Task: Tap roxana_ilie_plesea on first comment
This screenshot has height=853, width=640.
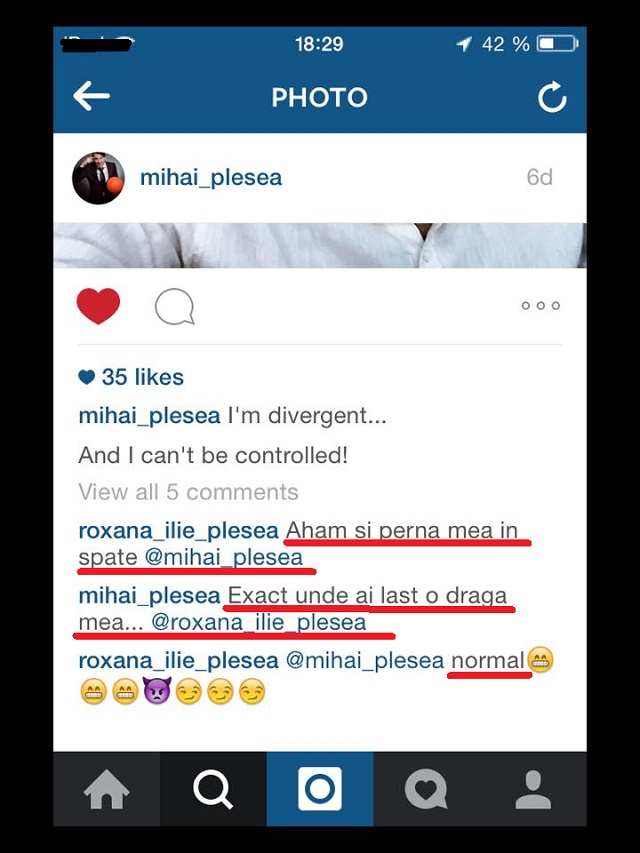Action: [179, 531]
